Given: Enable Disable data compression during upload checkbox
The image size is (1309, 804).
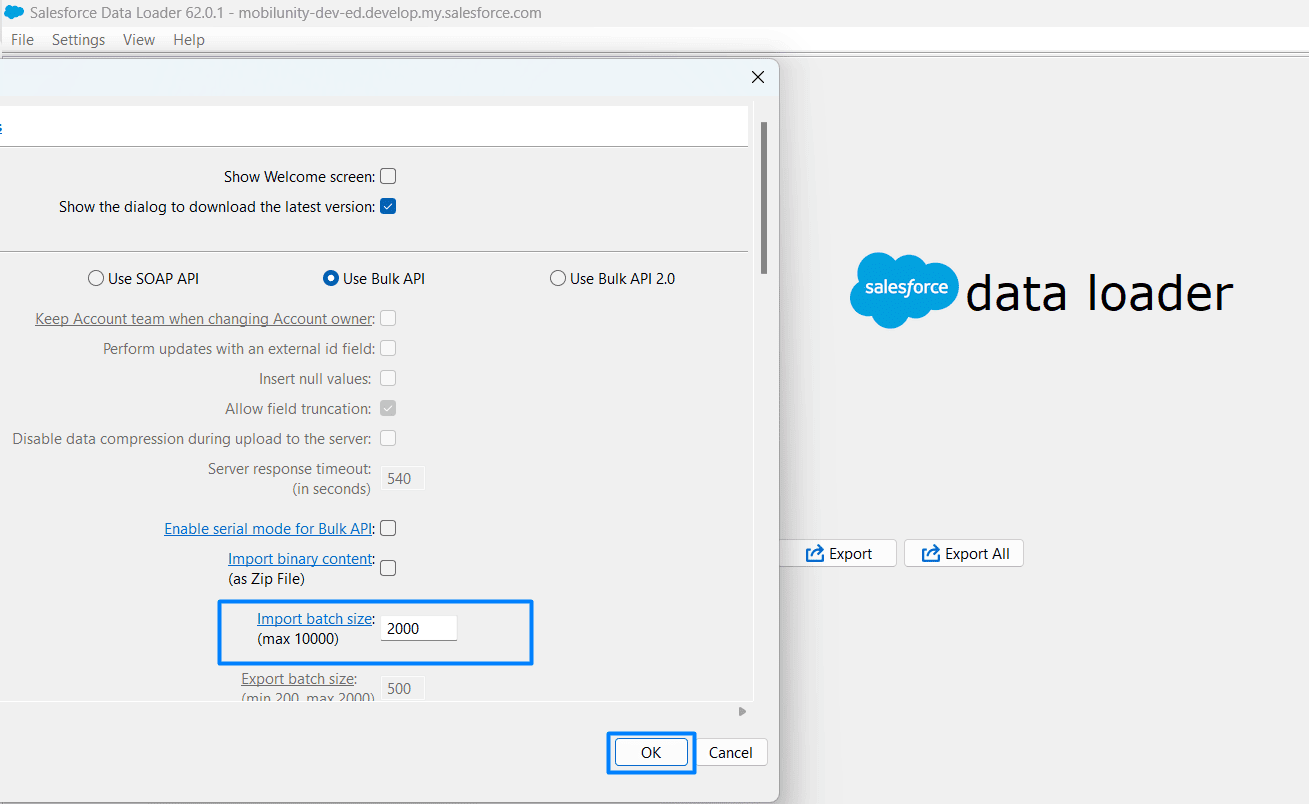Looking at the screenshot, I should [x=388, y=438].
